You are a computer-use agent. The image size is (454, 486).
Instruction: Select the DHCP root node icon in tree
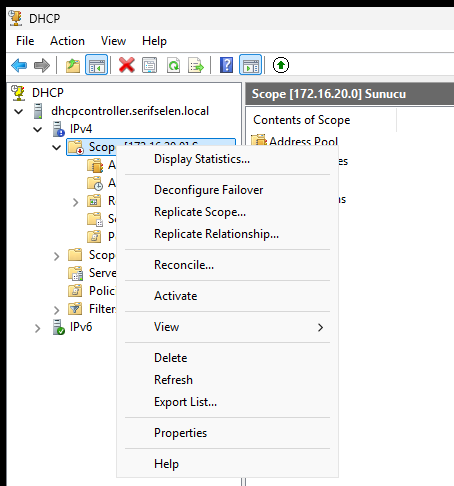click(x=18, y=93)
